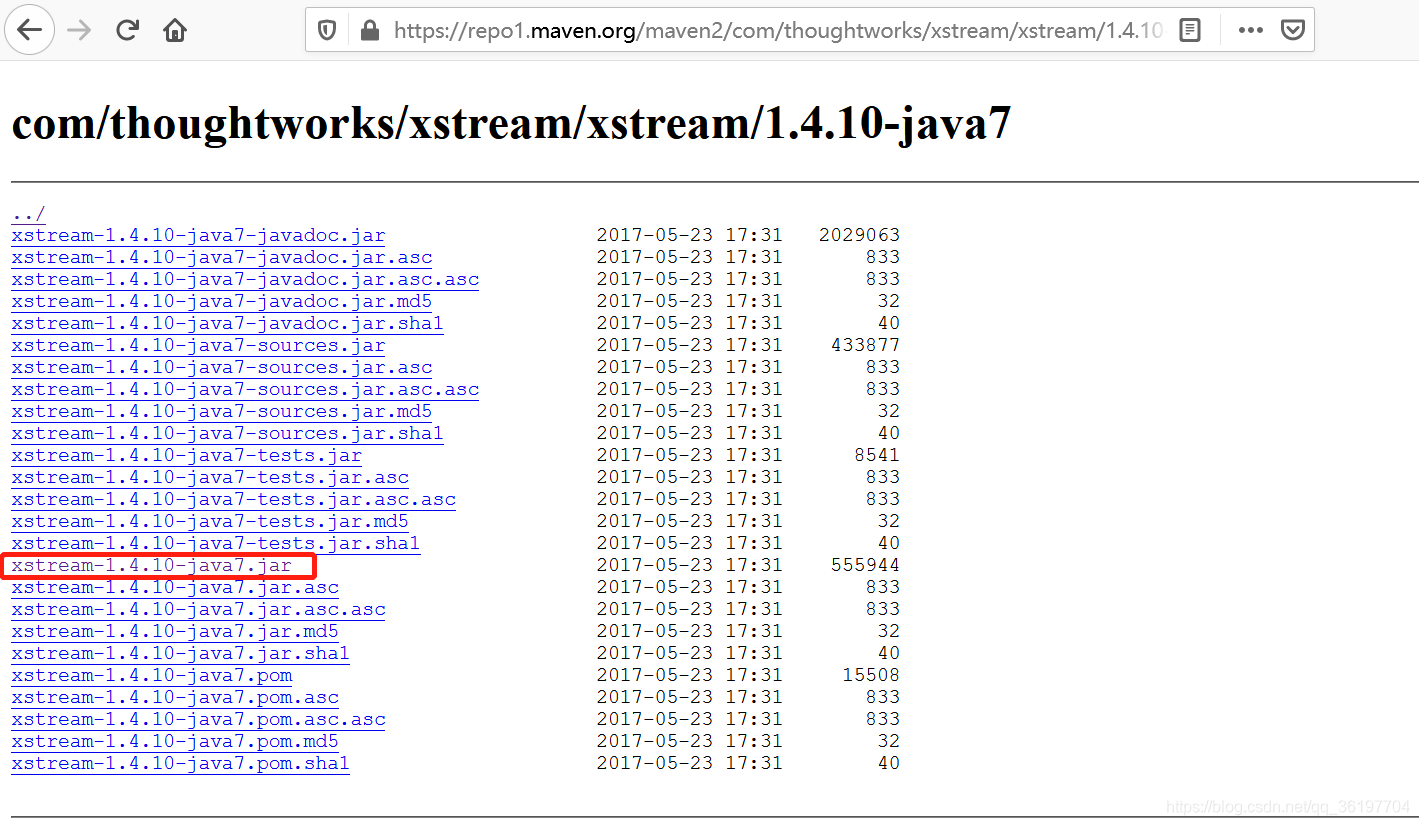Select the file size value 15508

(x=871, y=675)
